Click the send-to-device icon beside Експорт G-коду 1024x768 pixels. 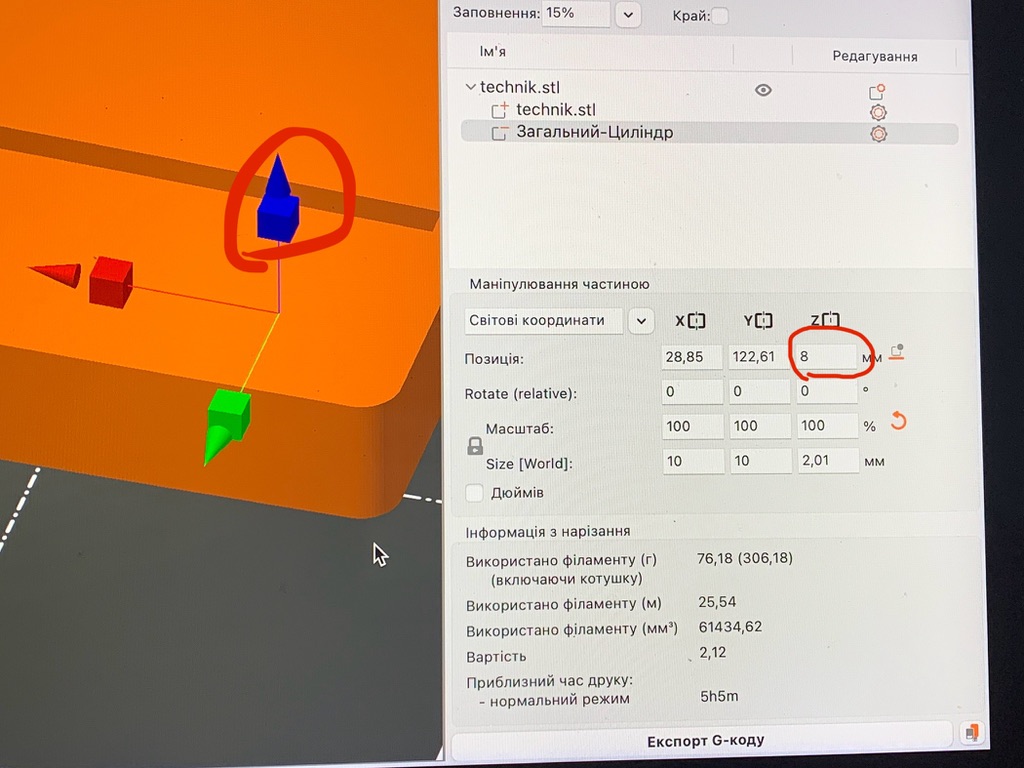[x=971, y=733]
